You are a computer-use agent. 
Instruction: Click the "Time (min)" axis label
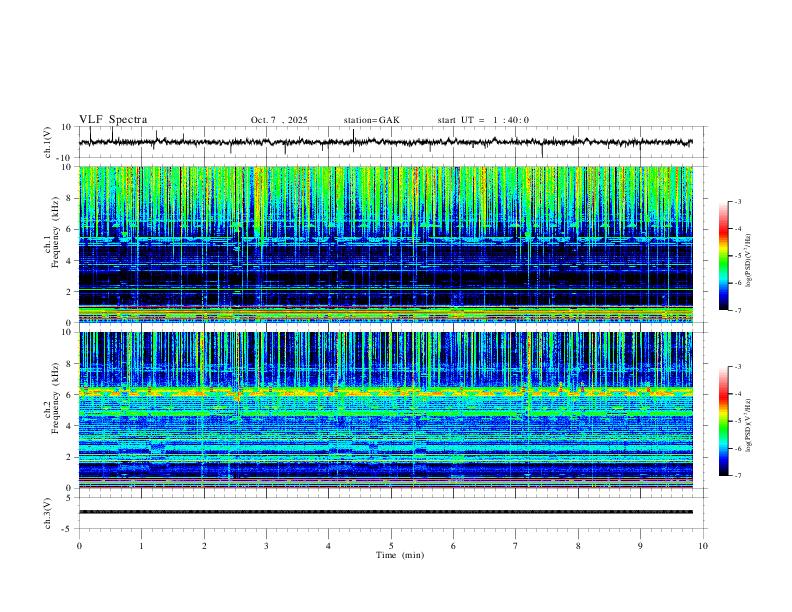point(400,555)
